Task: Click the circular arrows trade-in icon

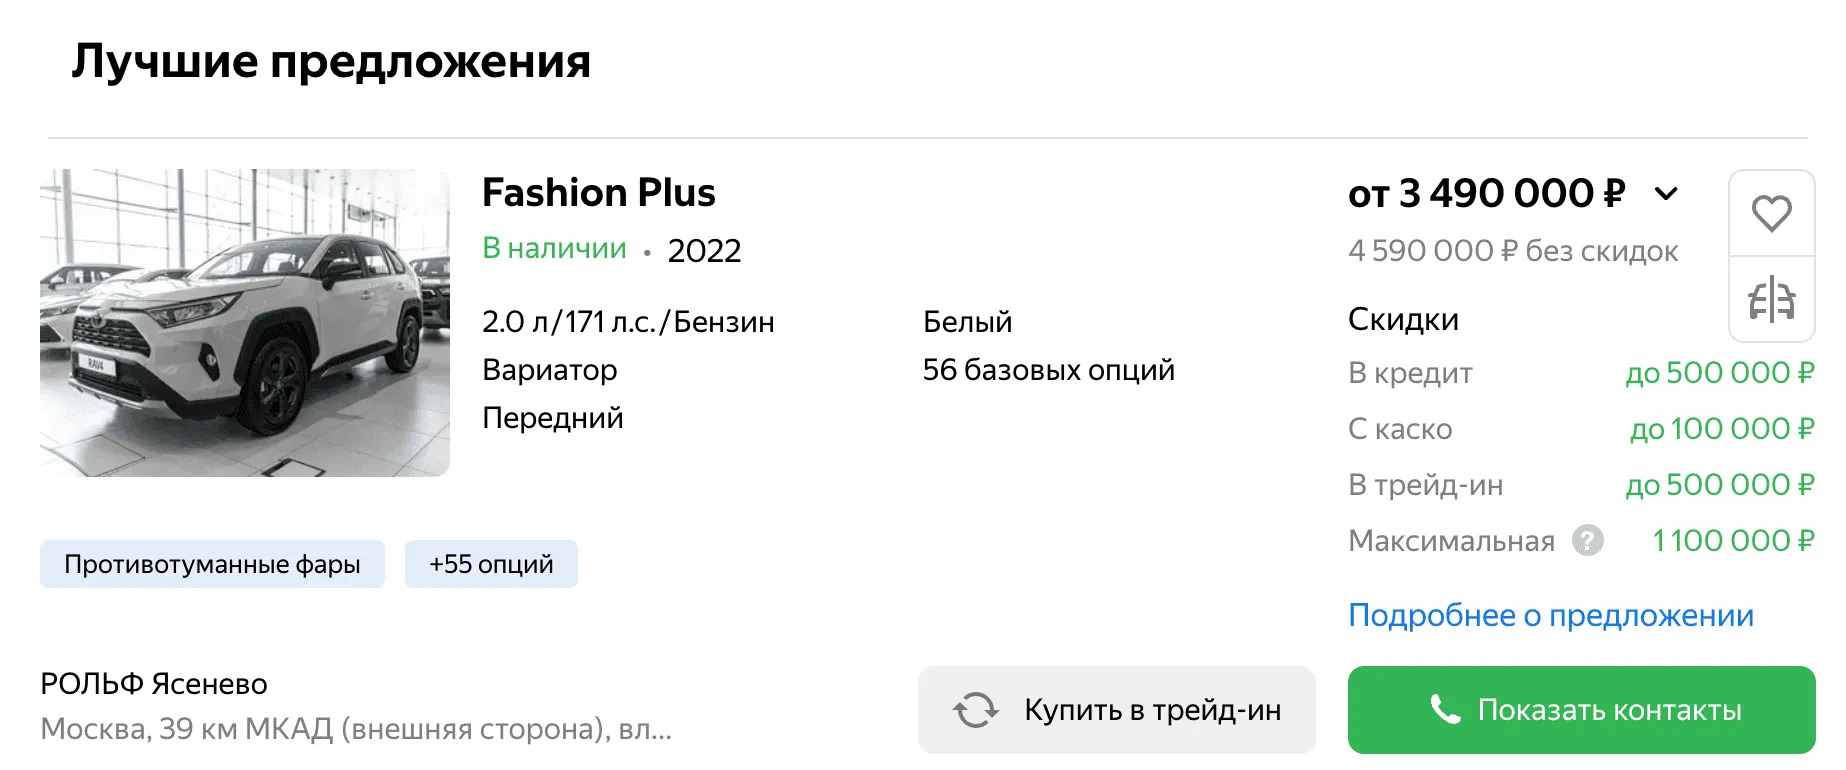Action: tap(975, 710)
